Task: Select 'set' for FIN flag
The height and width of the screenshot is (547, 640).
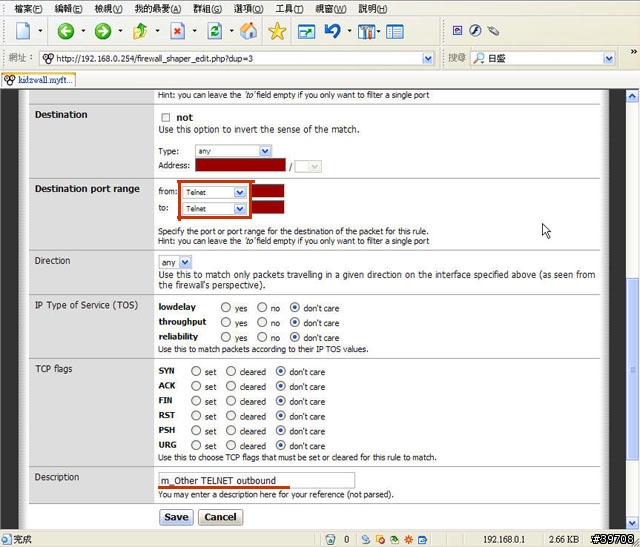Action: (x=196, y=401)
